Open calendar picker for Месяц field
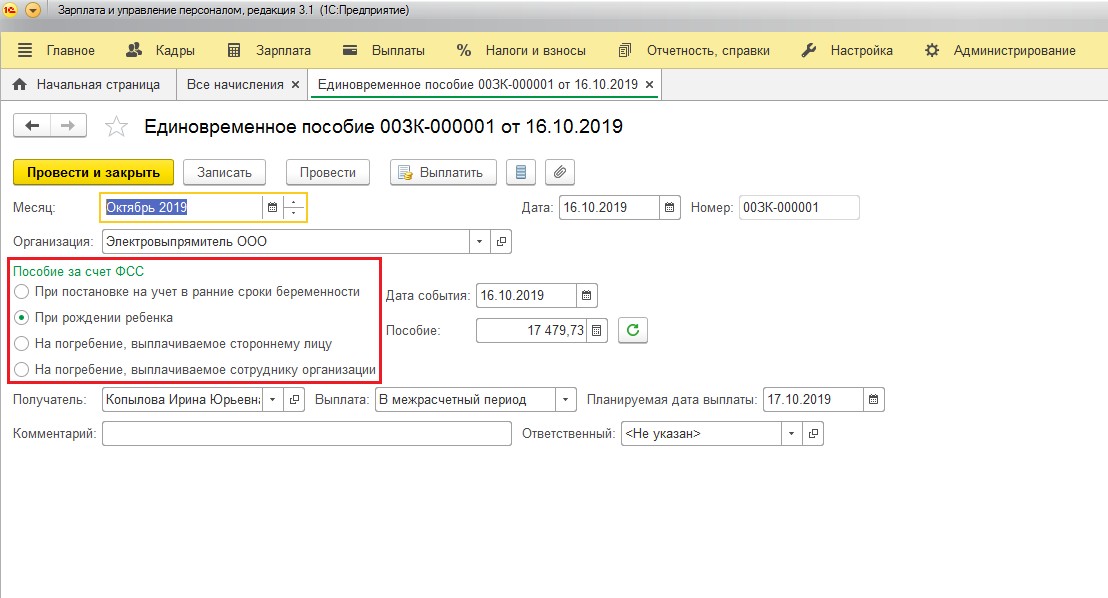Viewport: 1108px width, 598px height. click(x=272, y=208)
